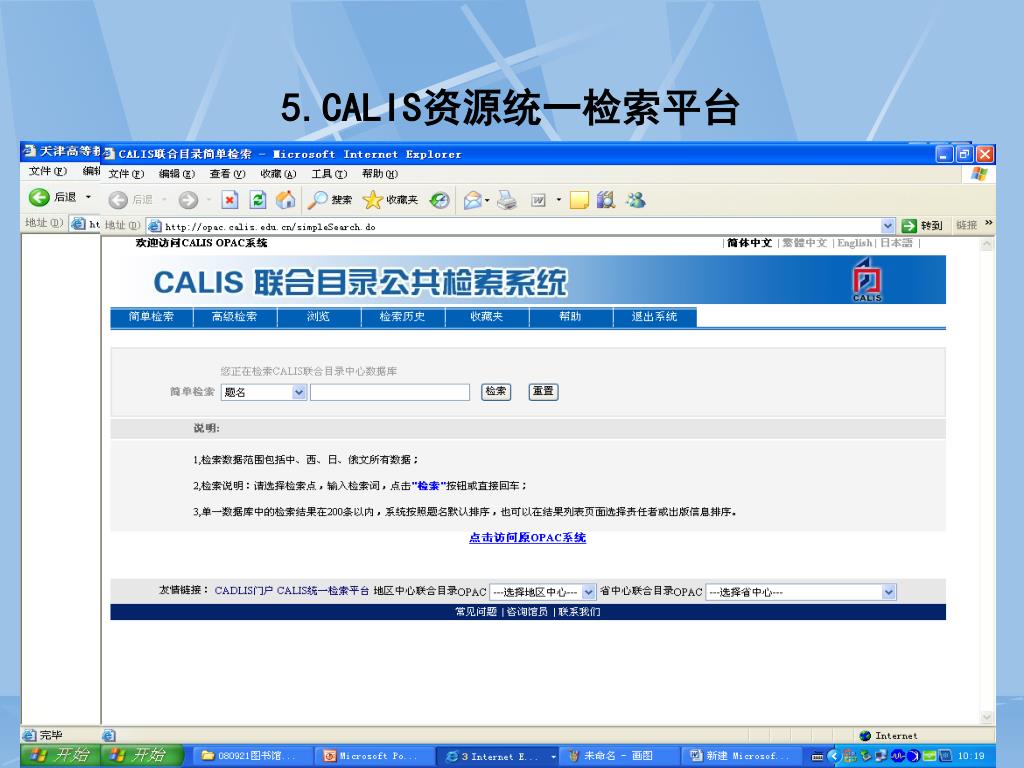
Task: Open the Mail envelope icon
Action: 473,200
